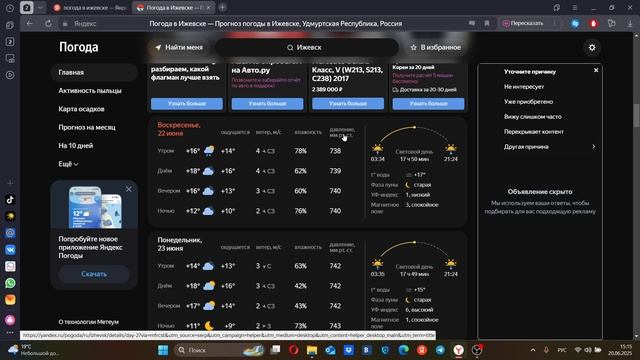Open tab group dropdown arrow
640x360 pixels.
tap(40, 7)
